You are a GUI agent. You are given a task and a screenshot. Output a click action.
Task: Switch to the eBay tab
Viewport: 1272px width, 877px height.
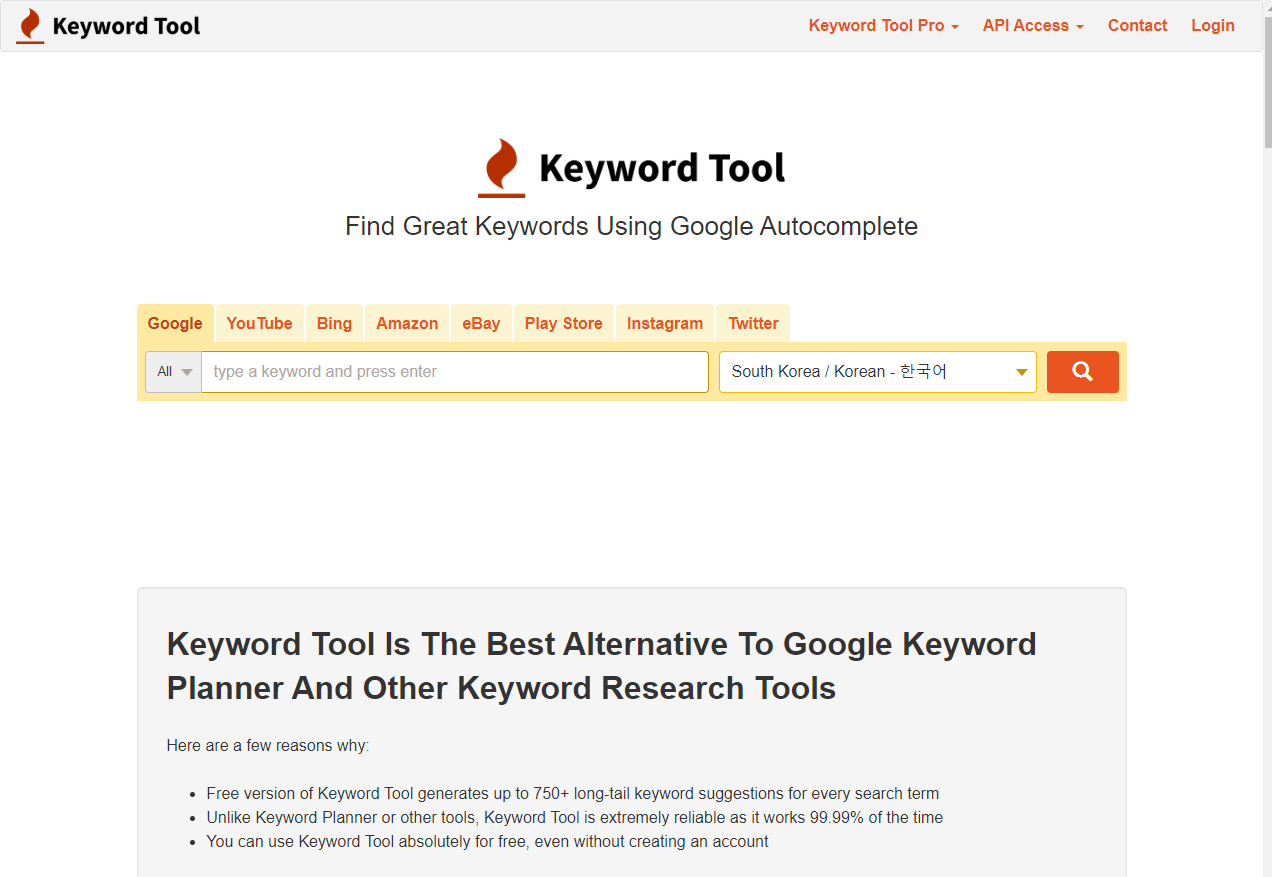pos(481,323)
